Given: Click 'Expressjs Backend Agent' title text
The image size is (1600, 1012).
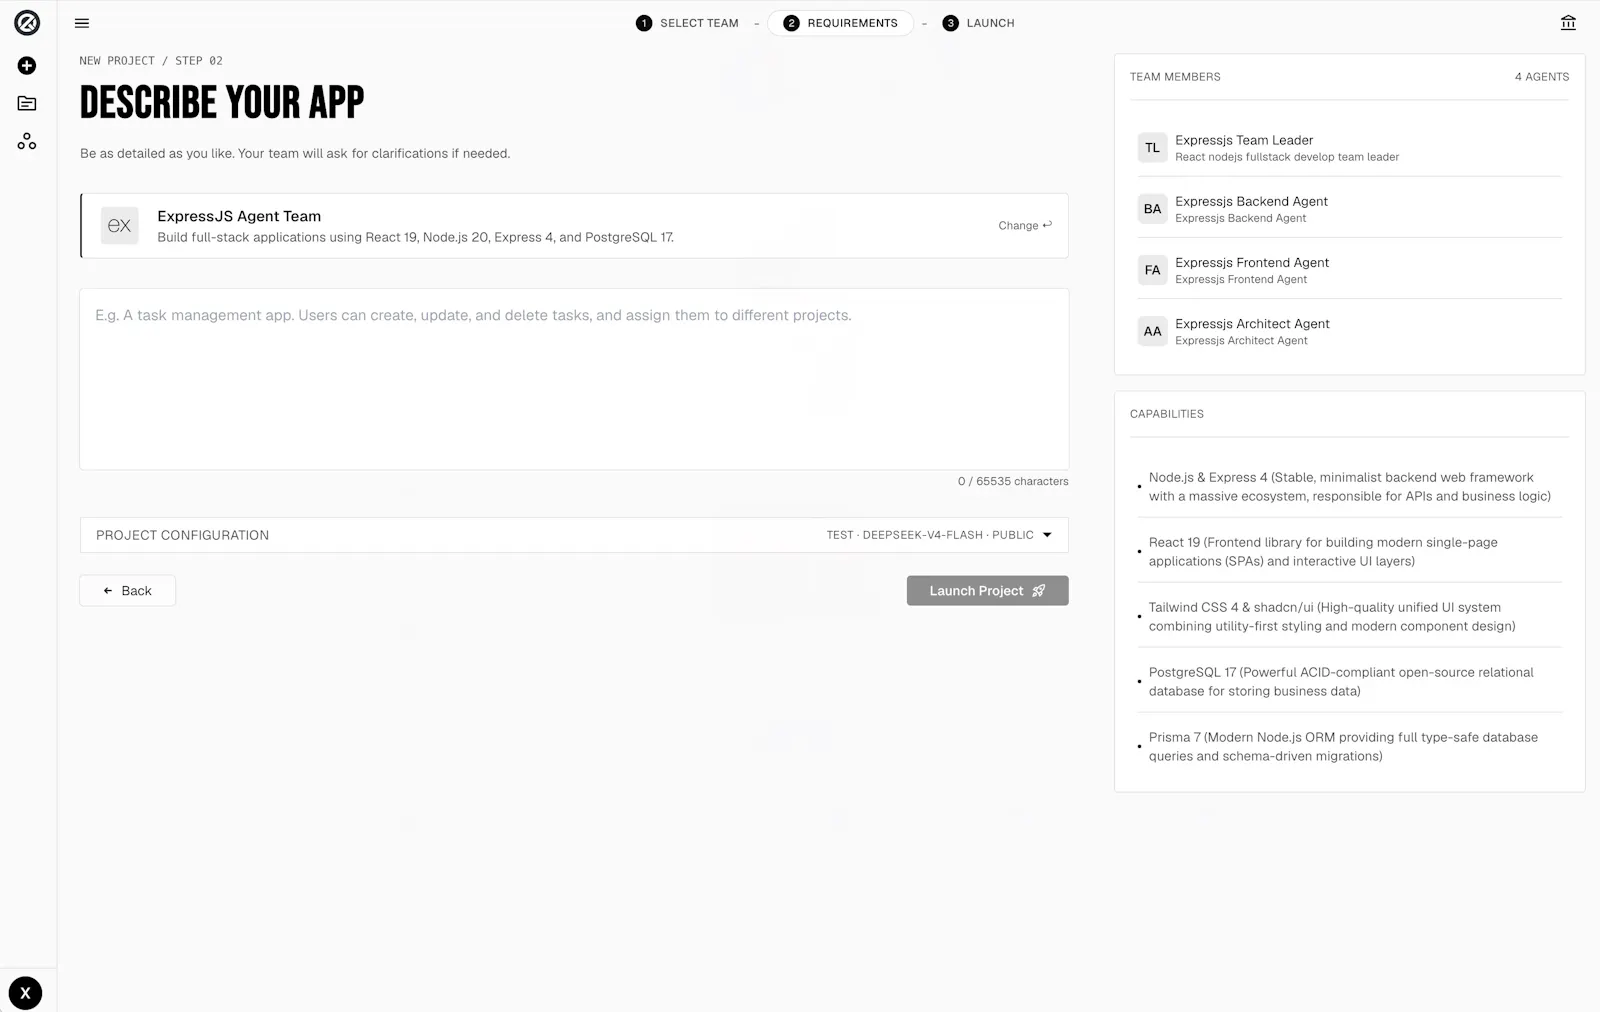Looking at the screenshot, I should [1251, 201].
